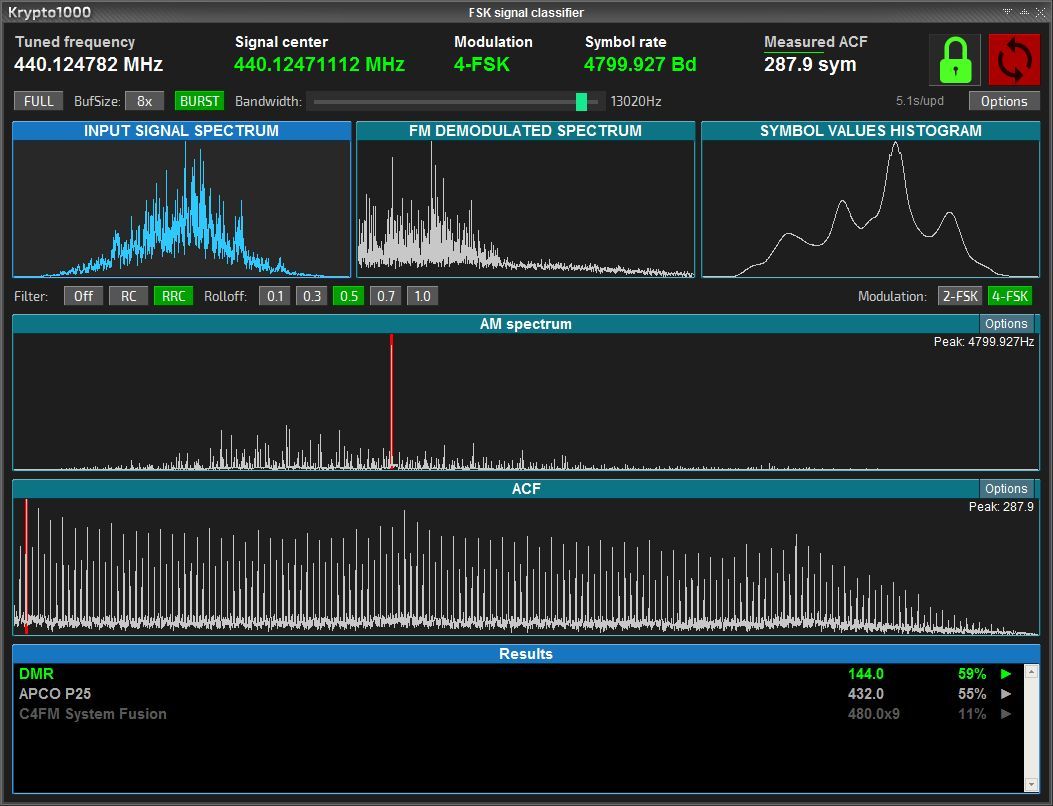This screenshot has width=1053, height=806.
Task: Play the DMR result arrow
Action: pyautogui.click(x=1005, y=674)
